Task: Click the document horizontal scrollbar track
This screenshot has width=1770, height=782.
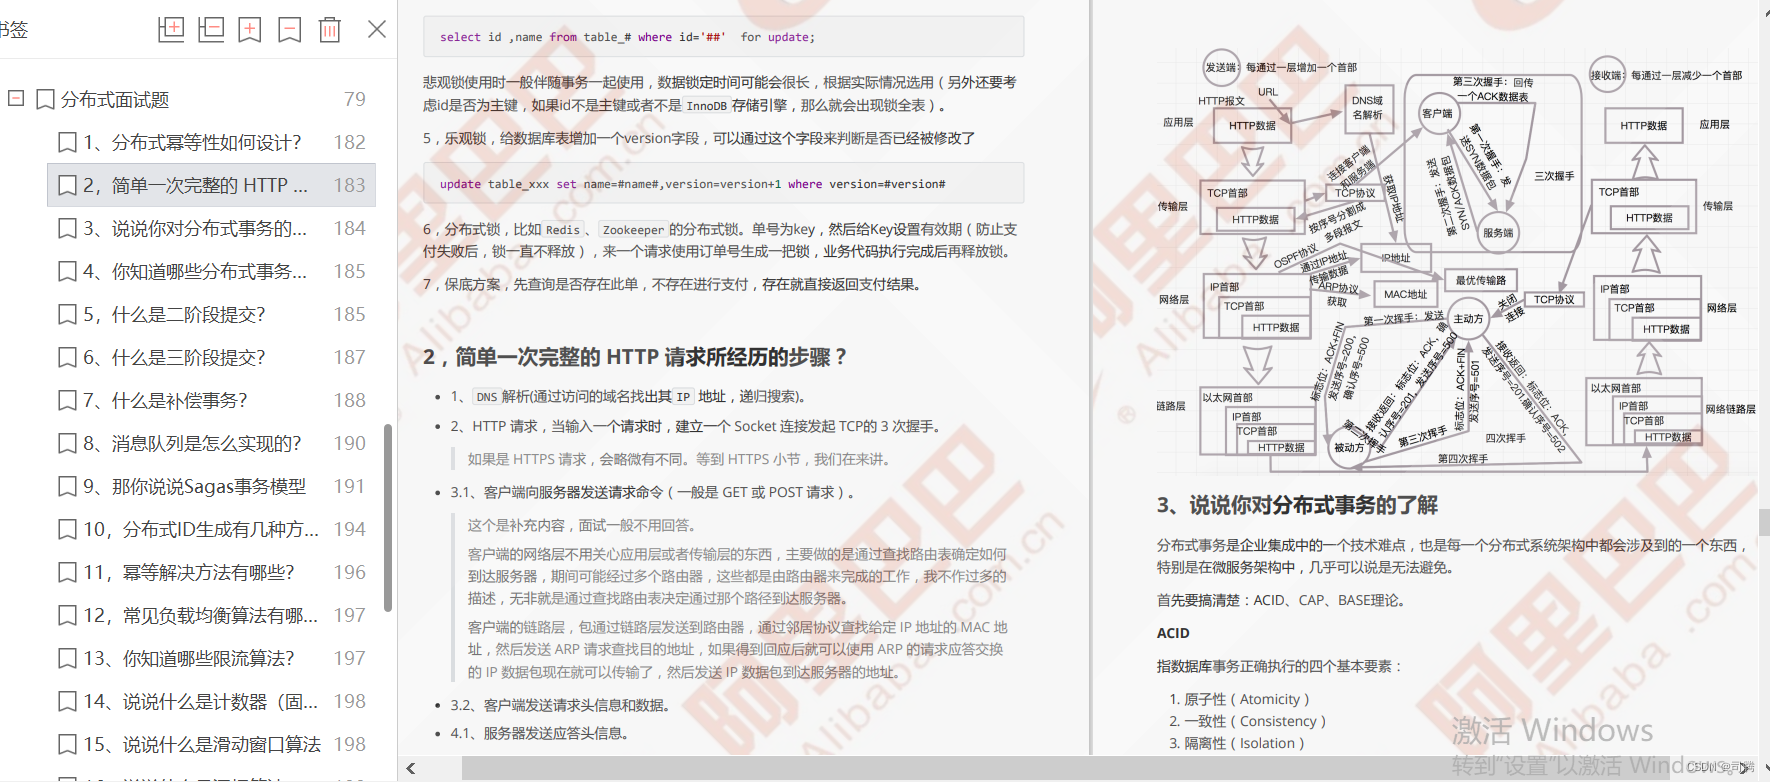Action: [x=1080, y=768]
